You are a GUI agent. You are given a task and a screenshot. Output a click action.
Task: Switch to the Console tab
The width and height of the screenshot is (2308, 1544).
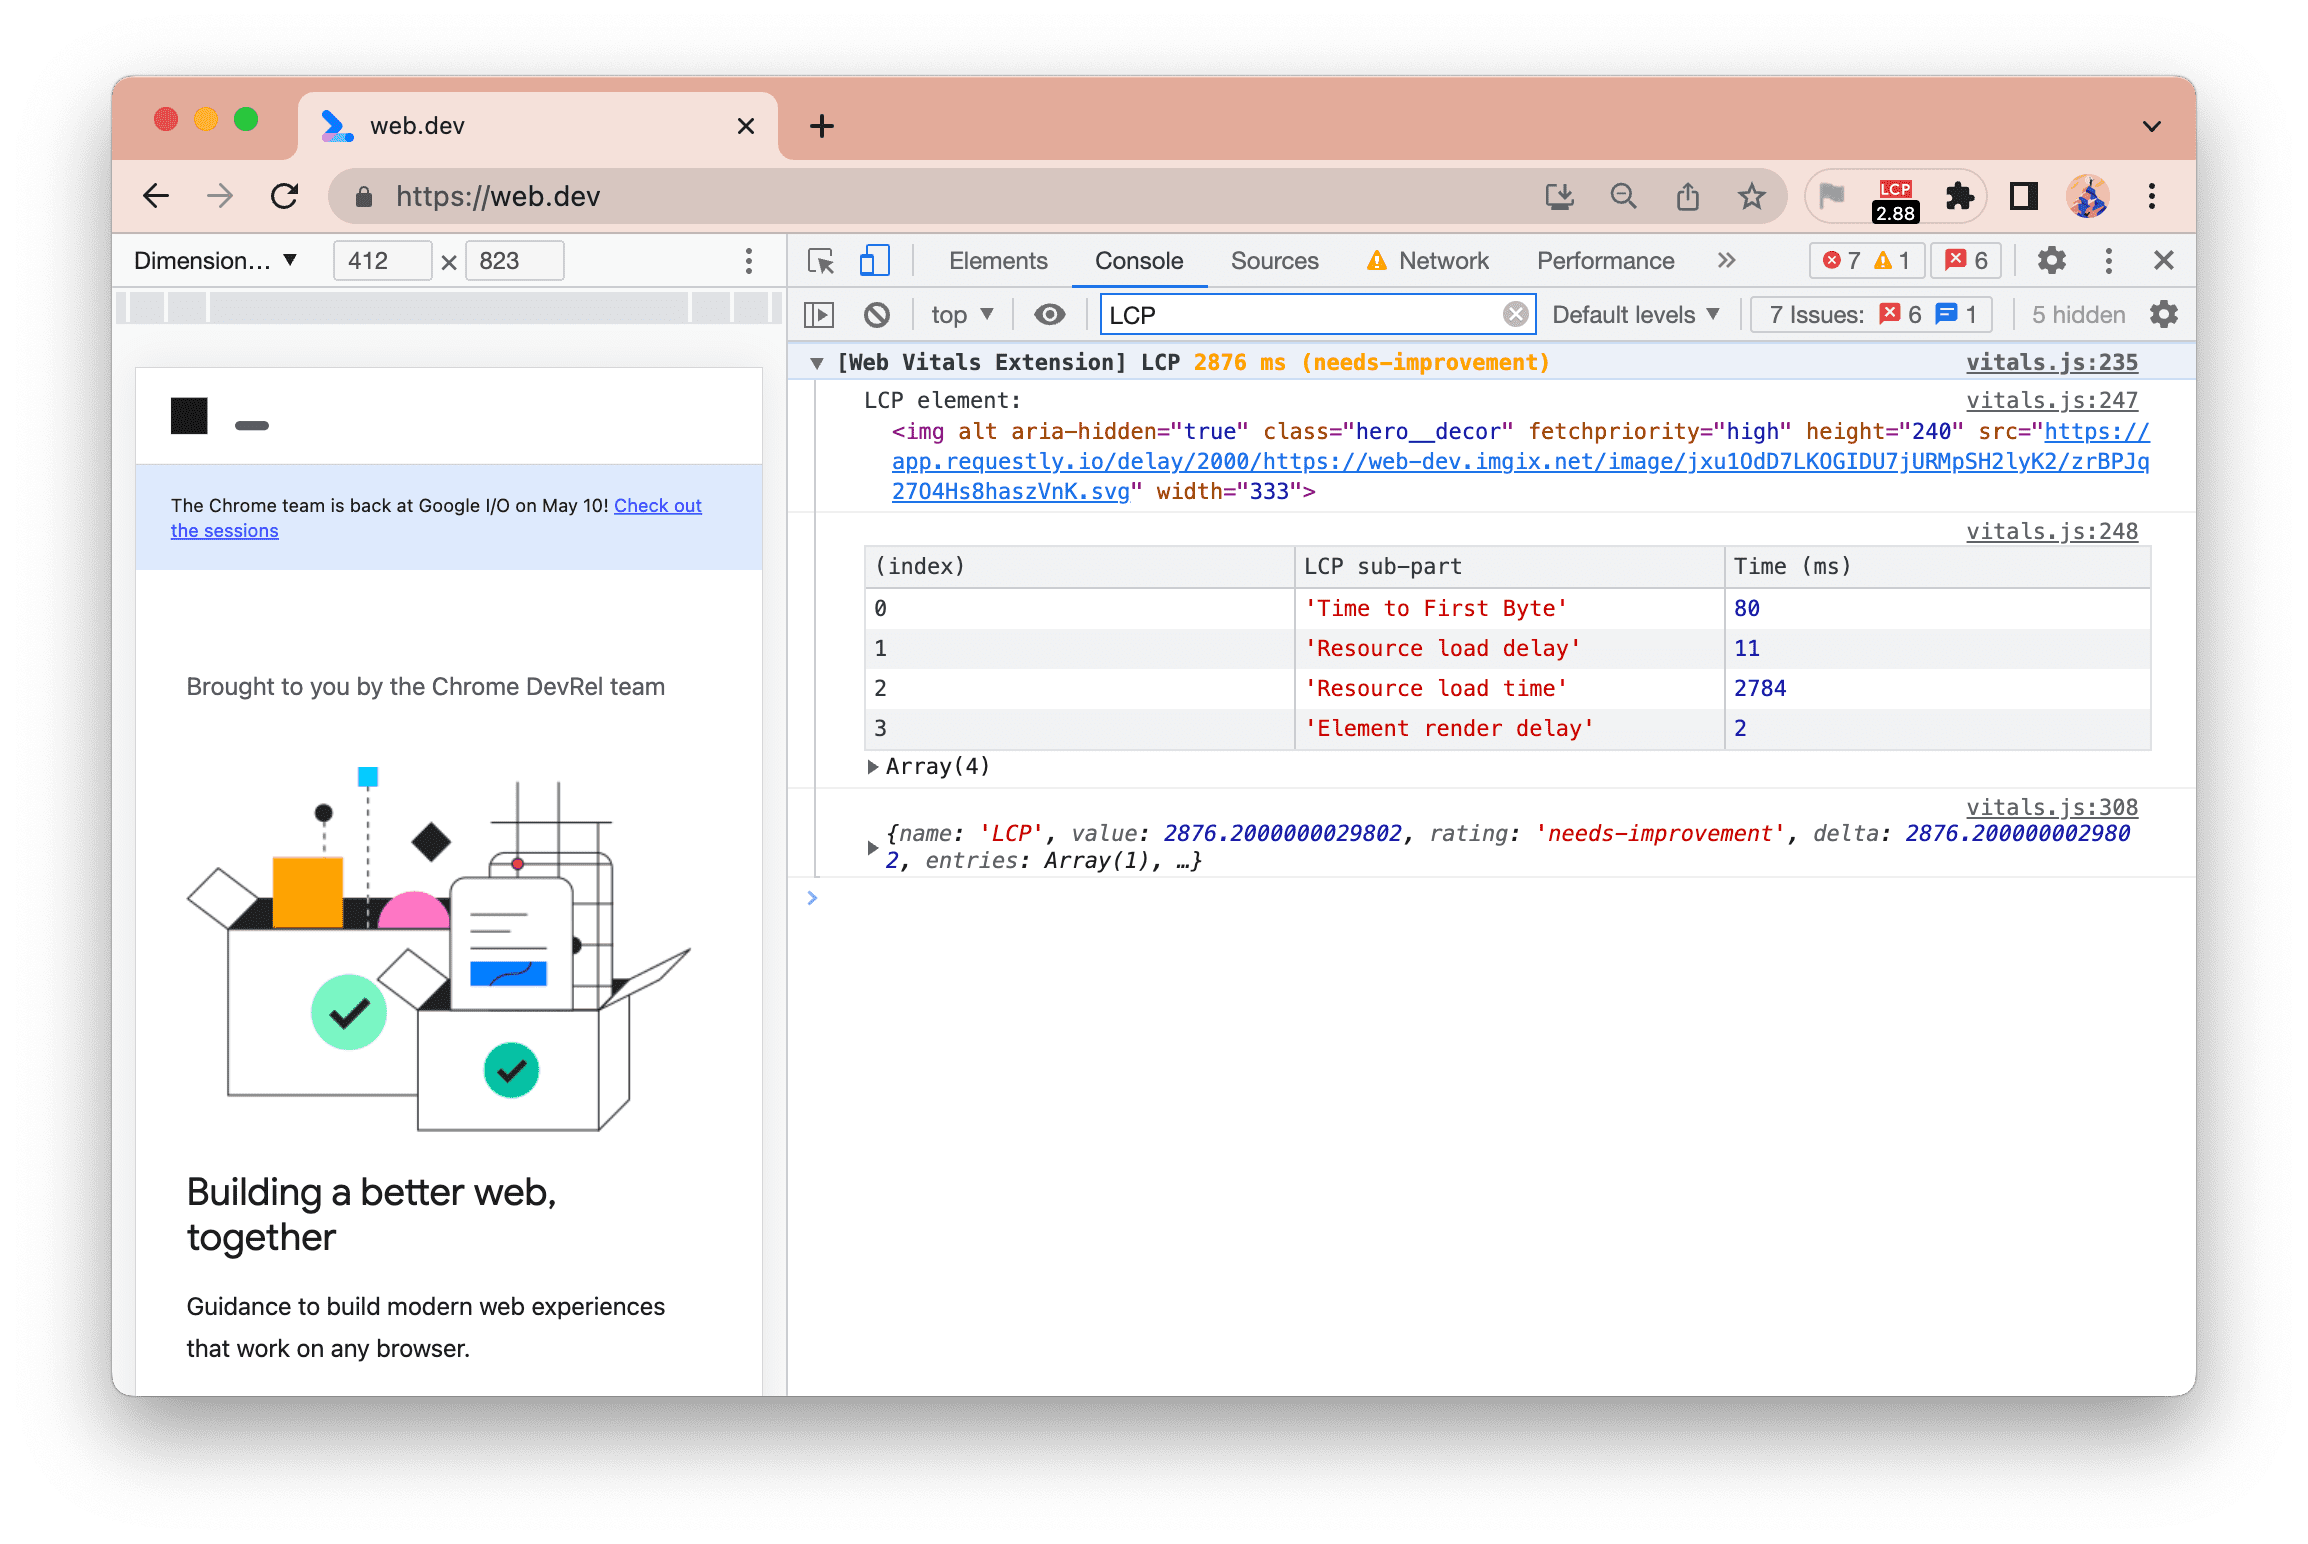1138,260
